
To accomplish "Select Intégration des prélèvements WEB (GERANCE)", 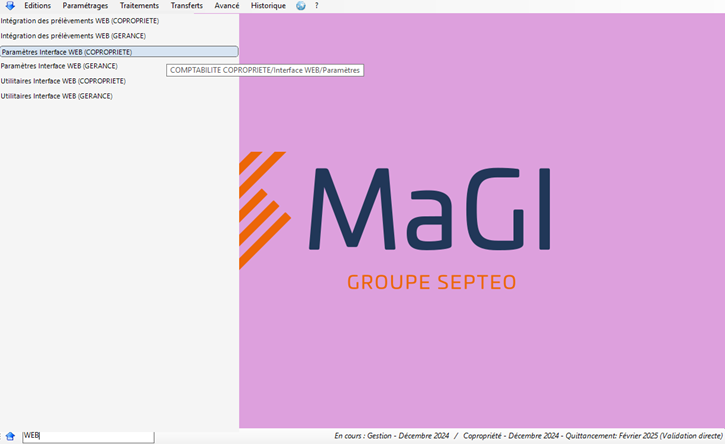I will (x=73, y=36).
